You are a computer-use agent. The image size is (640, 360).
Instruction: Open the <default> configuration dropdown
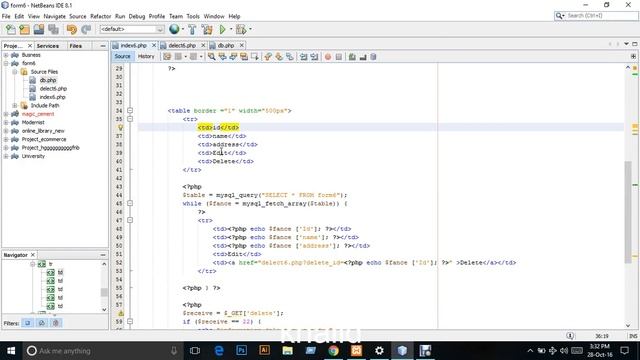point(131,29)
